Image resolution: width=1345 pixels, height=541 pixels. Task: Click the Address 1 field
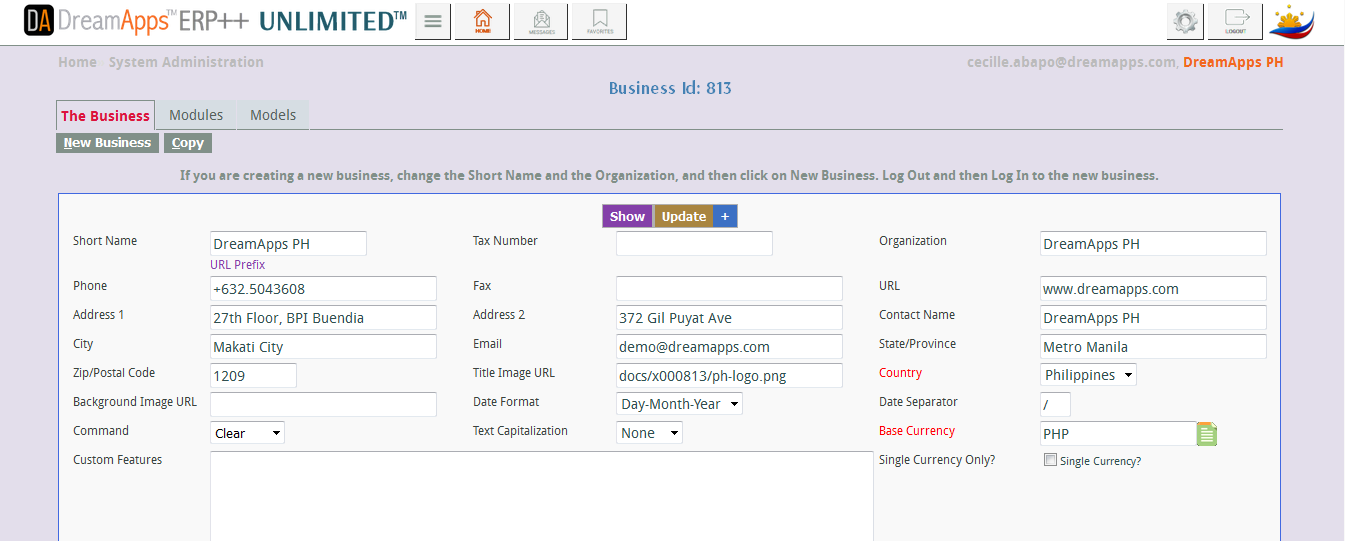(323, 318)
